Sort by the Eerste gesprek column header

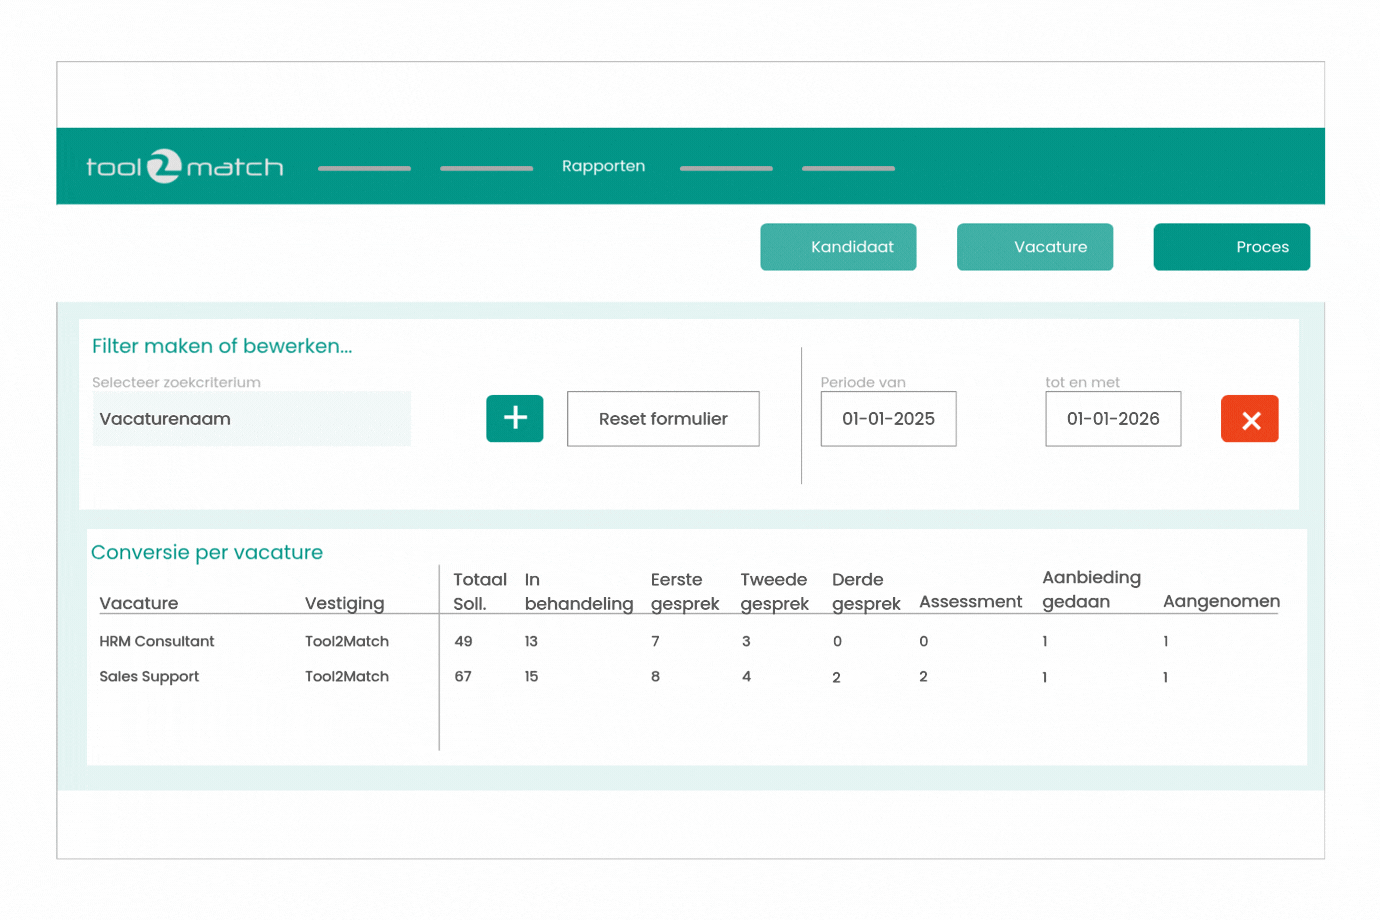pyautogui.click(x=684, y=592)
